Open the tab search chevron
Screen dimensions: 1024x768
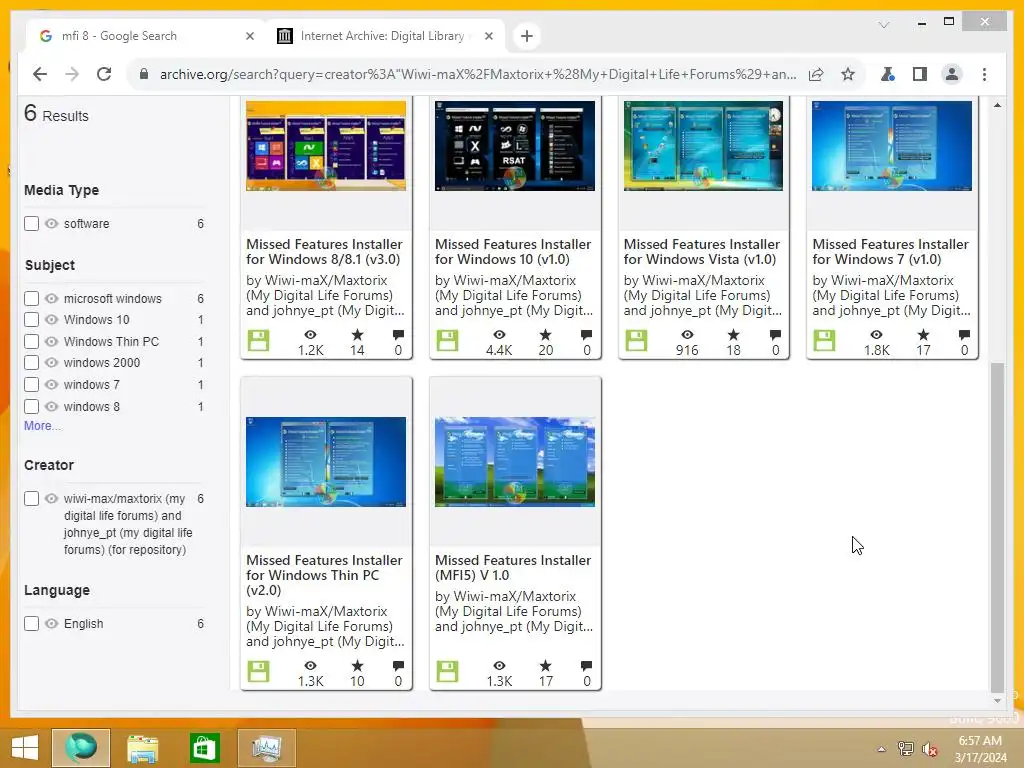884,25
